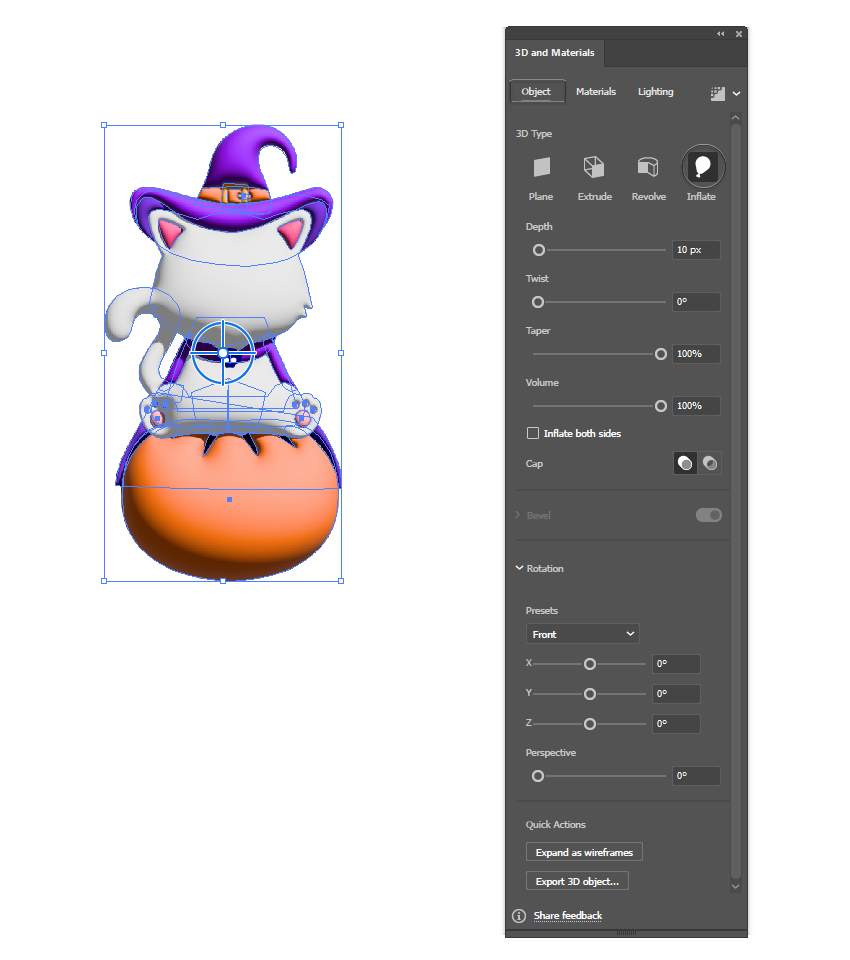Click the Taper slider handle
850x960 pixels.
coord(661,353)
